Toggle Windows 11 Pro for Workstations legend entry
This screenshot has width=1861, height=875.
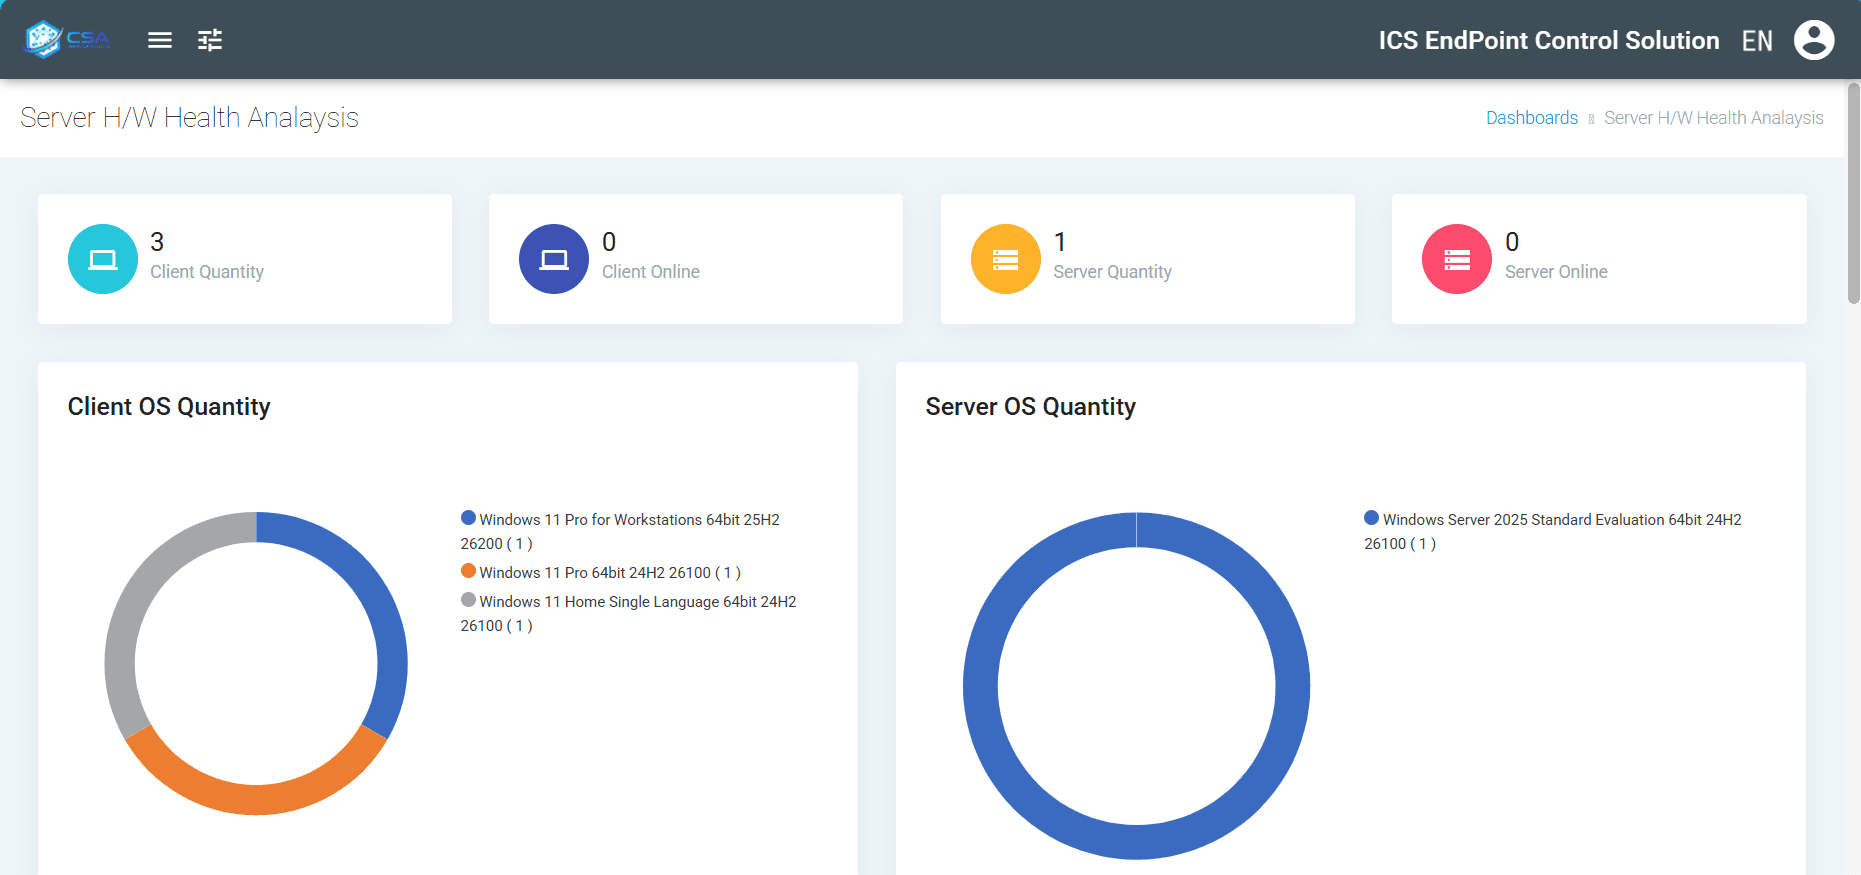point(620,531)
